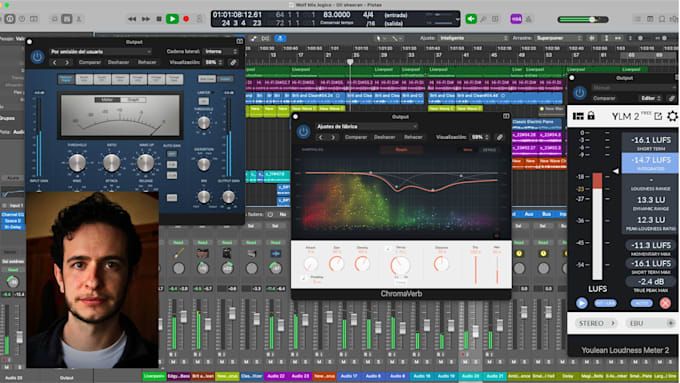Open ChromaVerb Visualización percentage dropdown
Viewport: 680px width, 383px height.
(x=480, y=137)
